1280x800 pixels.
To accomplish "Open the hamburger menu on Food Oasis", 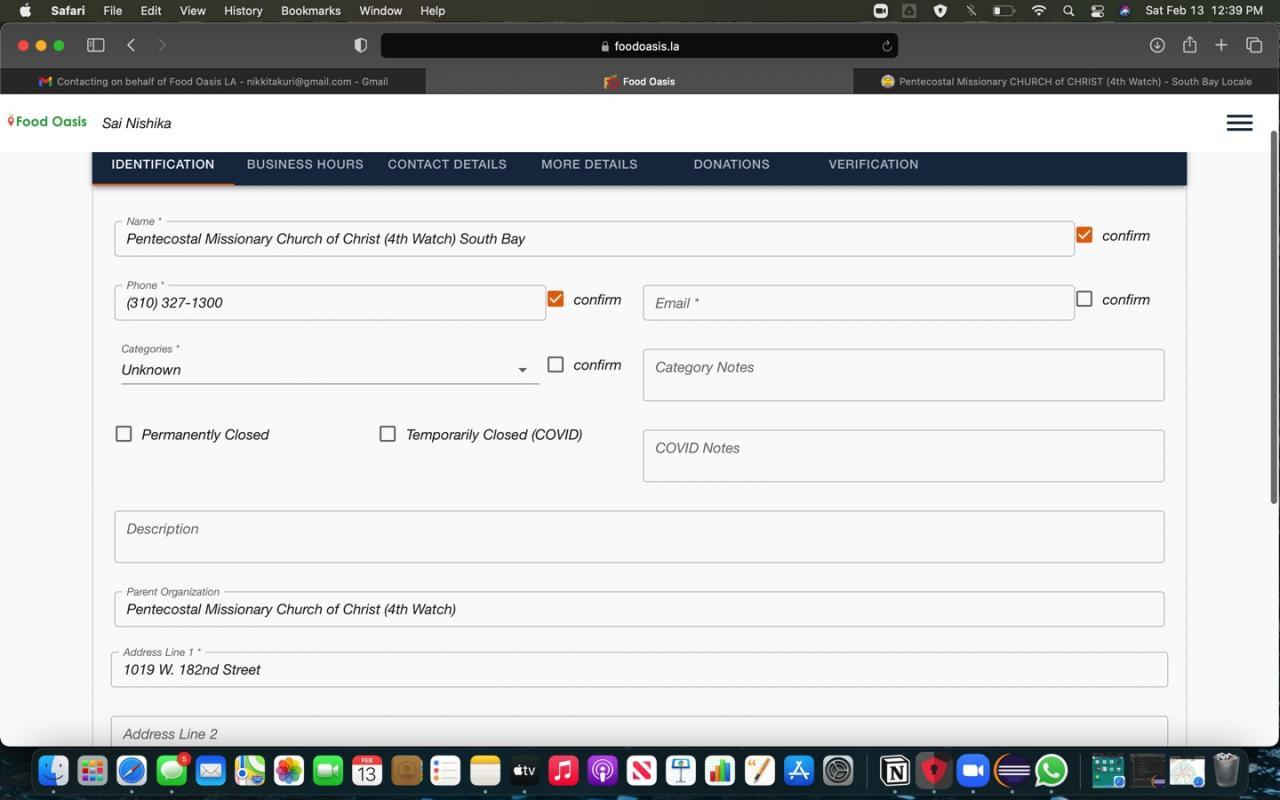I will click(x=1239, y=123).
